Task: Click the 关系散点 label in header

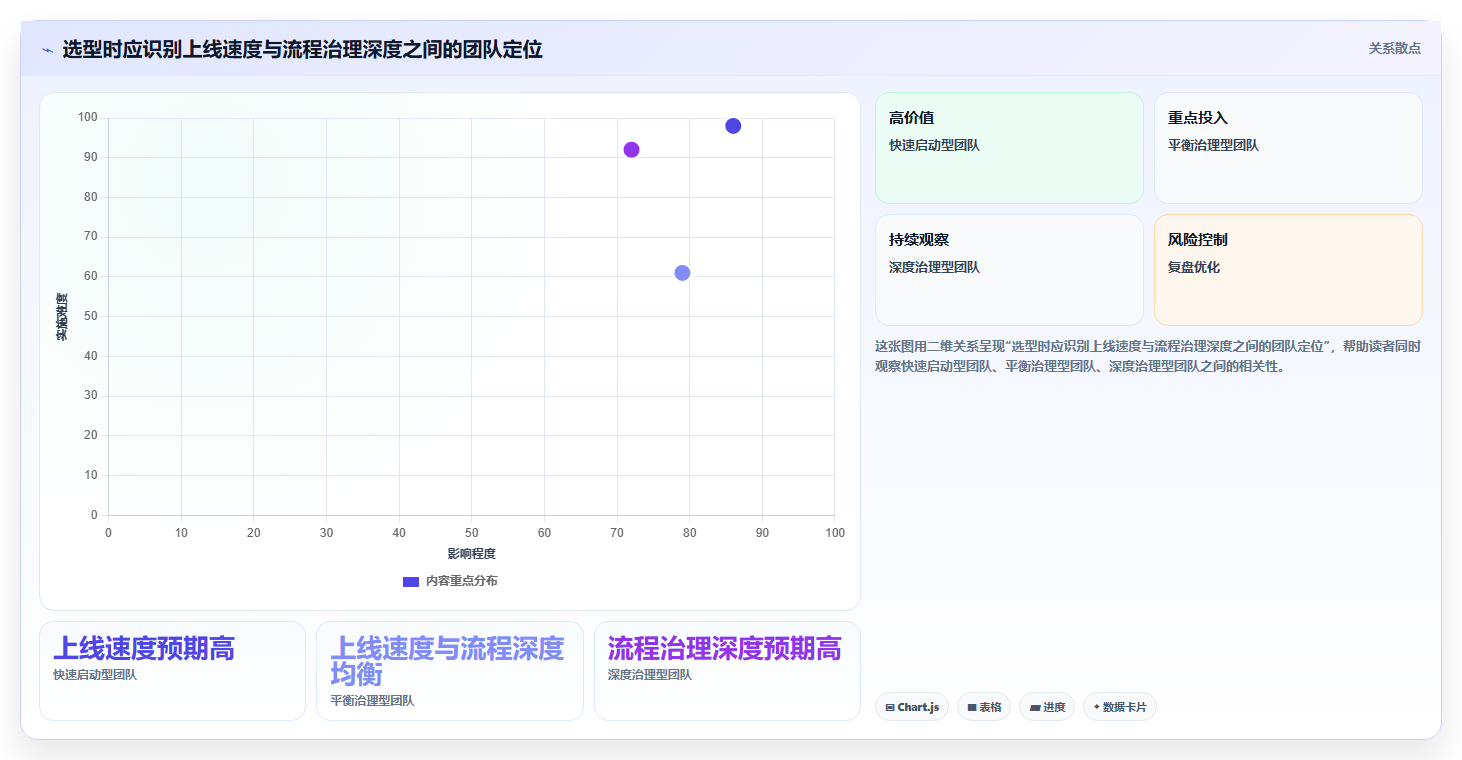Action: (x=1395, y=48)
